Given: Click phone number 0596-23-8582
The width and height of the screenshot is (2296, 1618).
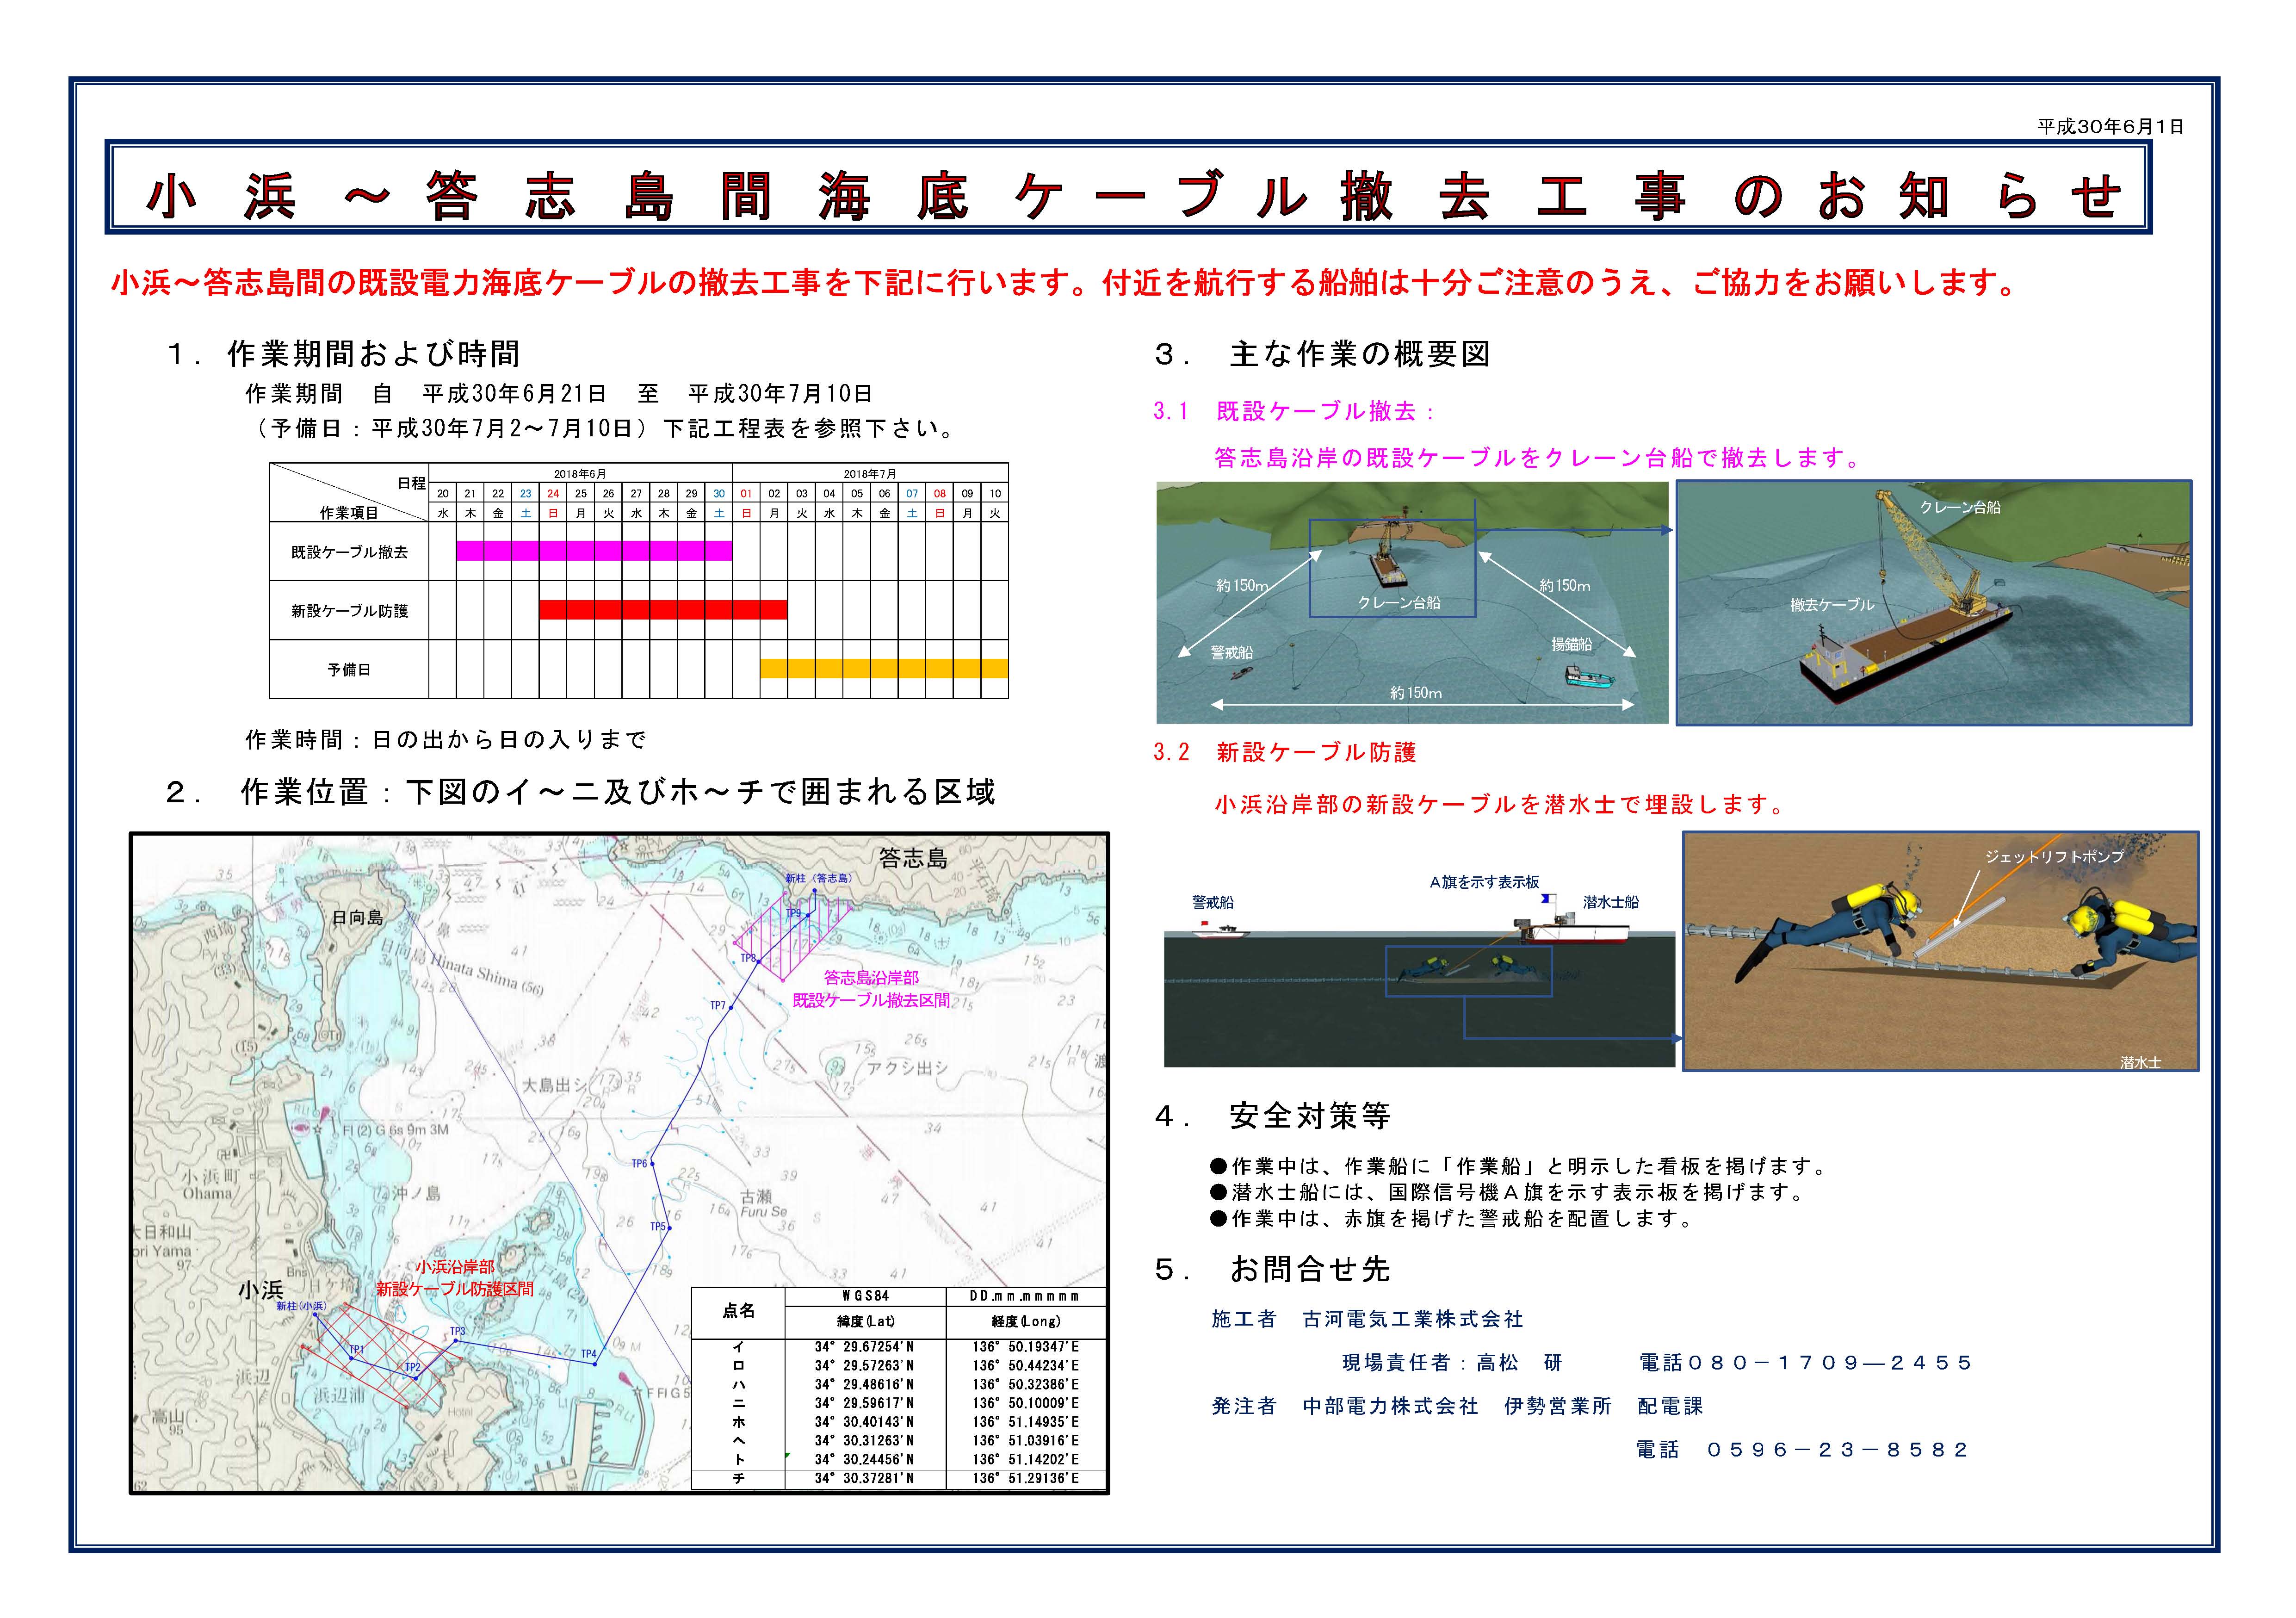Looking at the screenshot, I should click(1837, 1450).
